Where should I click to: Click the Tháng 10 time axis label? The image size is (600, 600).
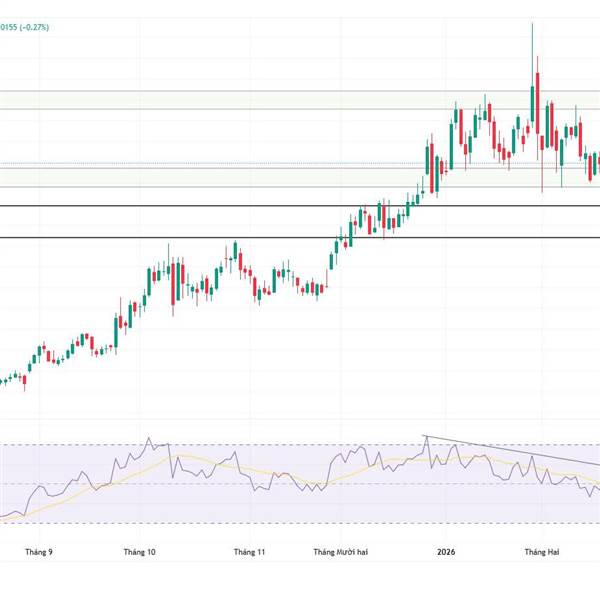coord(140,551)
